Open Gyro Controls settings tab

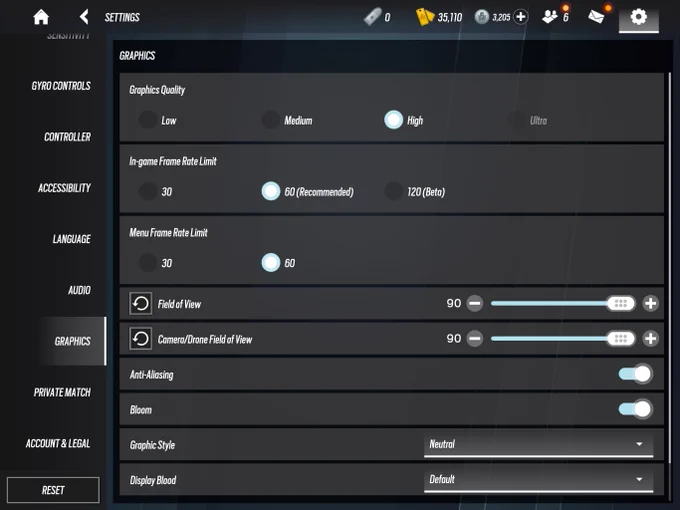pyautogui.click(x=61, y=86)
